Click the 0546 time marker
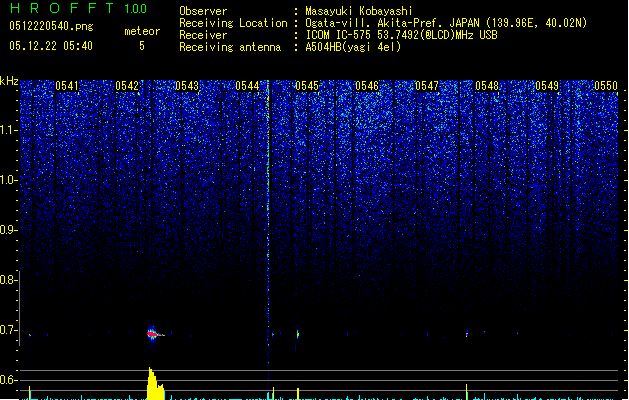 tap(367, 86)
